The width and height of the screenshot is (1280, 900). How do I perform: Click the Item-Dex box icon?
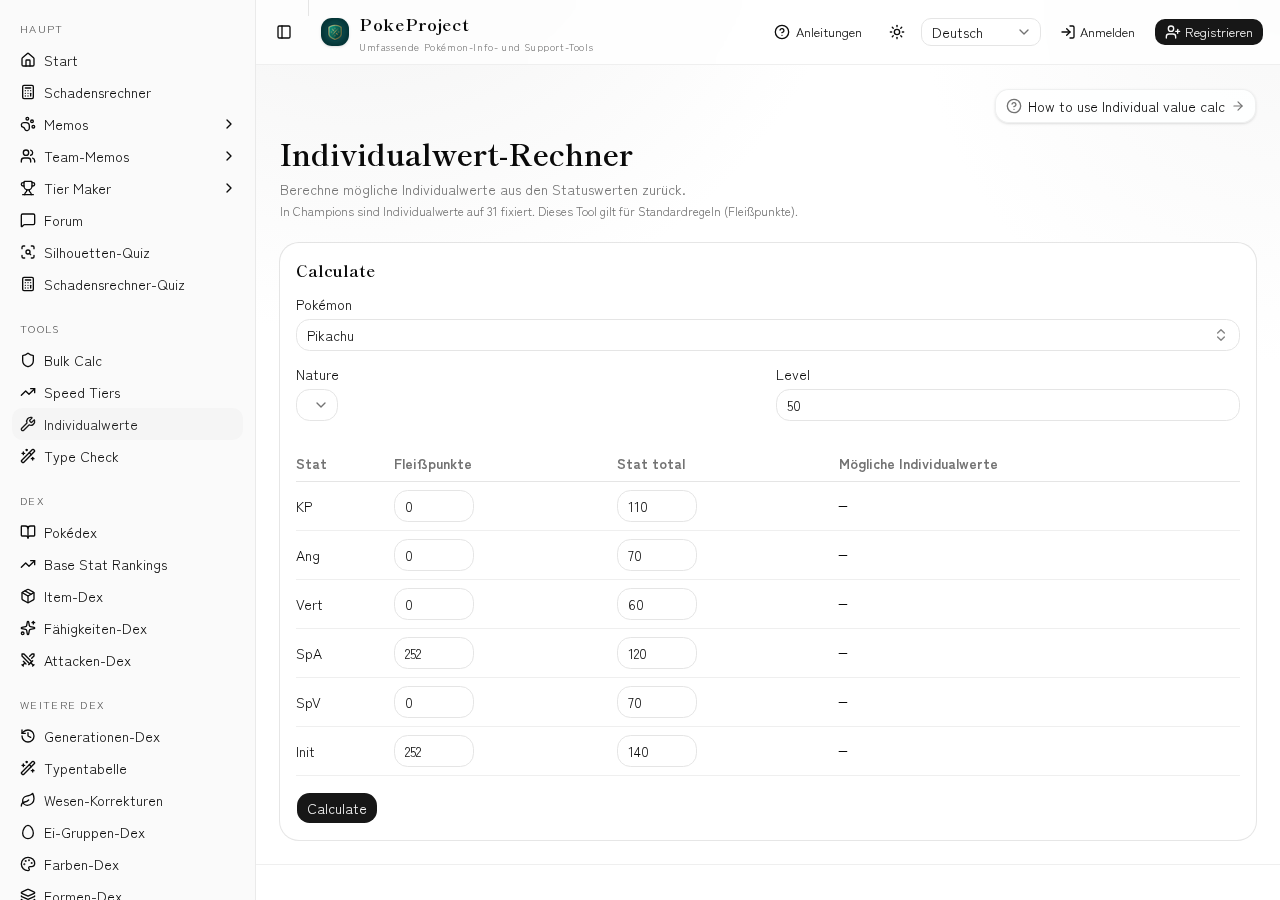point(28,597)
